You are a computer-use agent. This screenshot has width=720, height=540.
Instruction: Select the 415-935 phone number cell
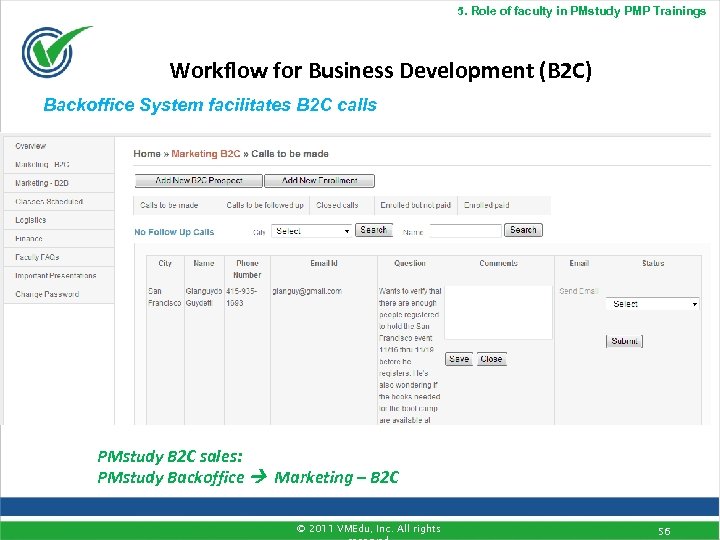(242, 297)
